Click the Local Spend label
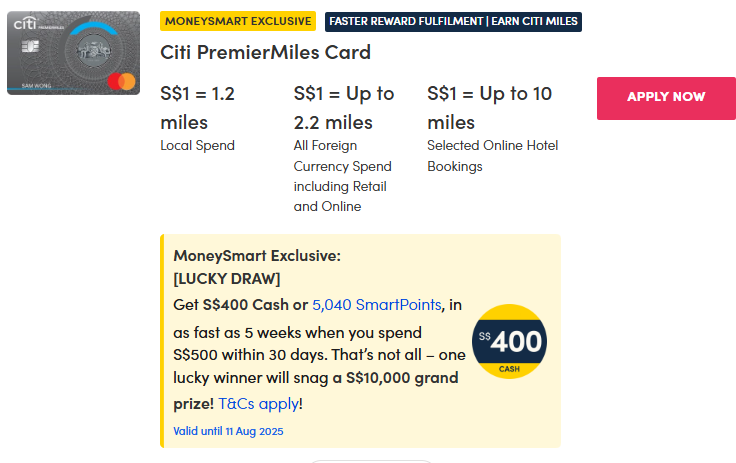The width and height of the screenshot is (736, 463). point(197,146)
